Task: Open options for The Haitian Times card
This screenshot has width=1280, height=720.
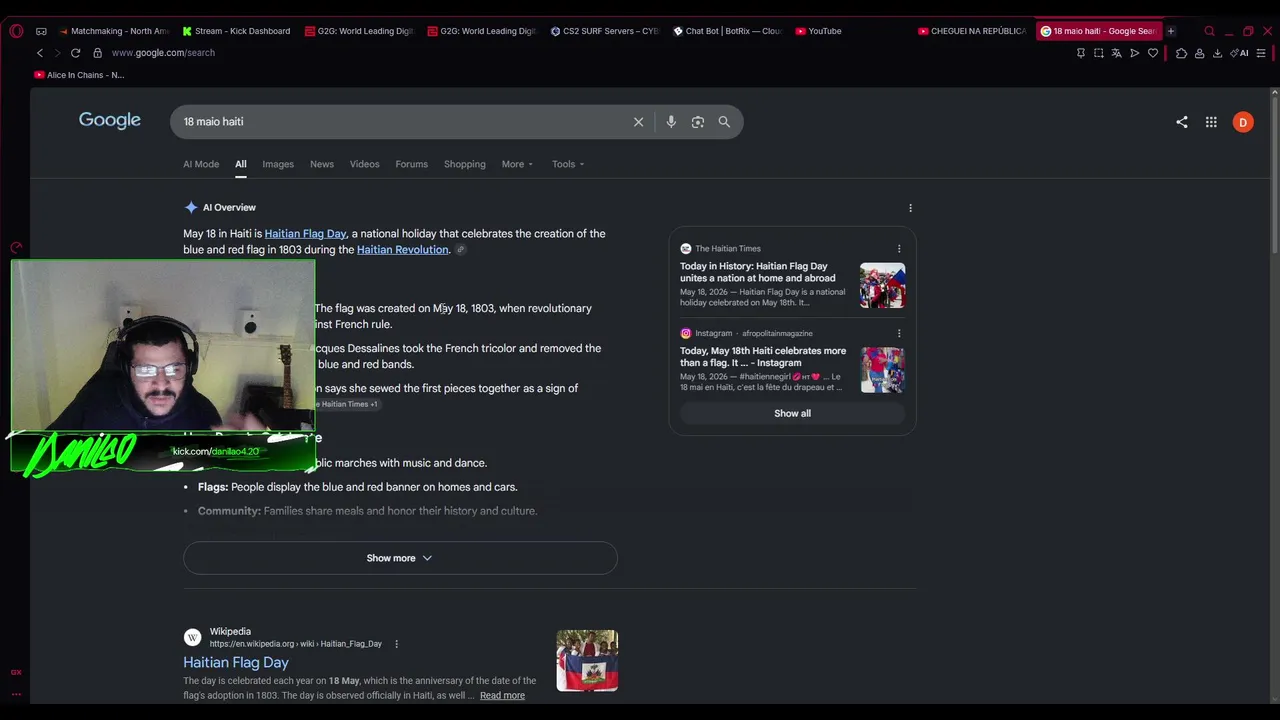Action: [x=899, y=249]
